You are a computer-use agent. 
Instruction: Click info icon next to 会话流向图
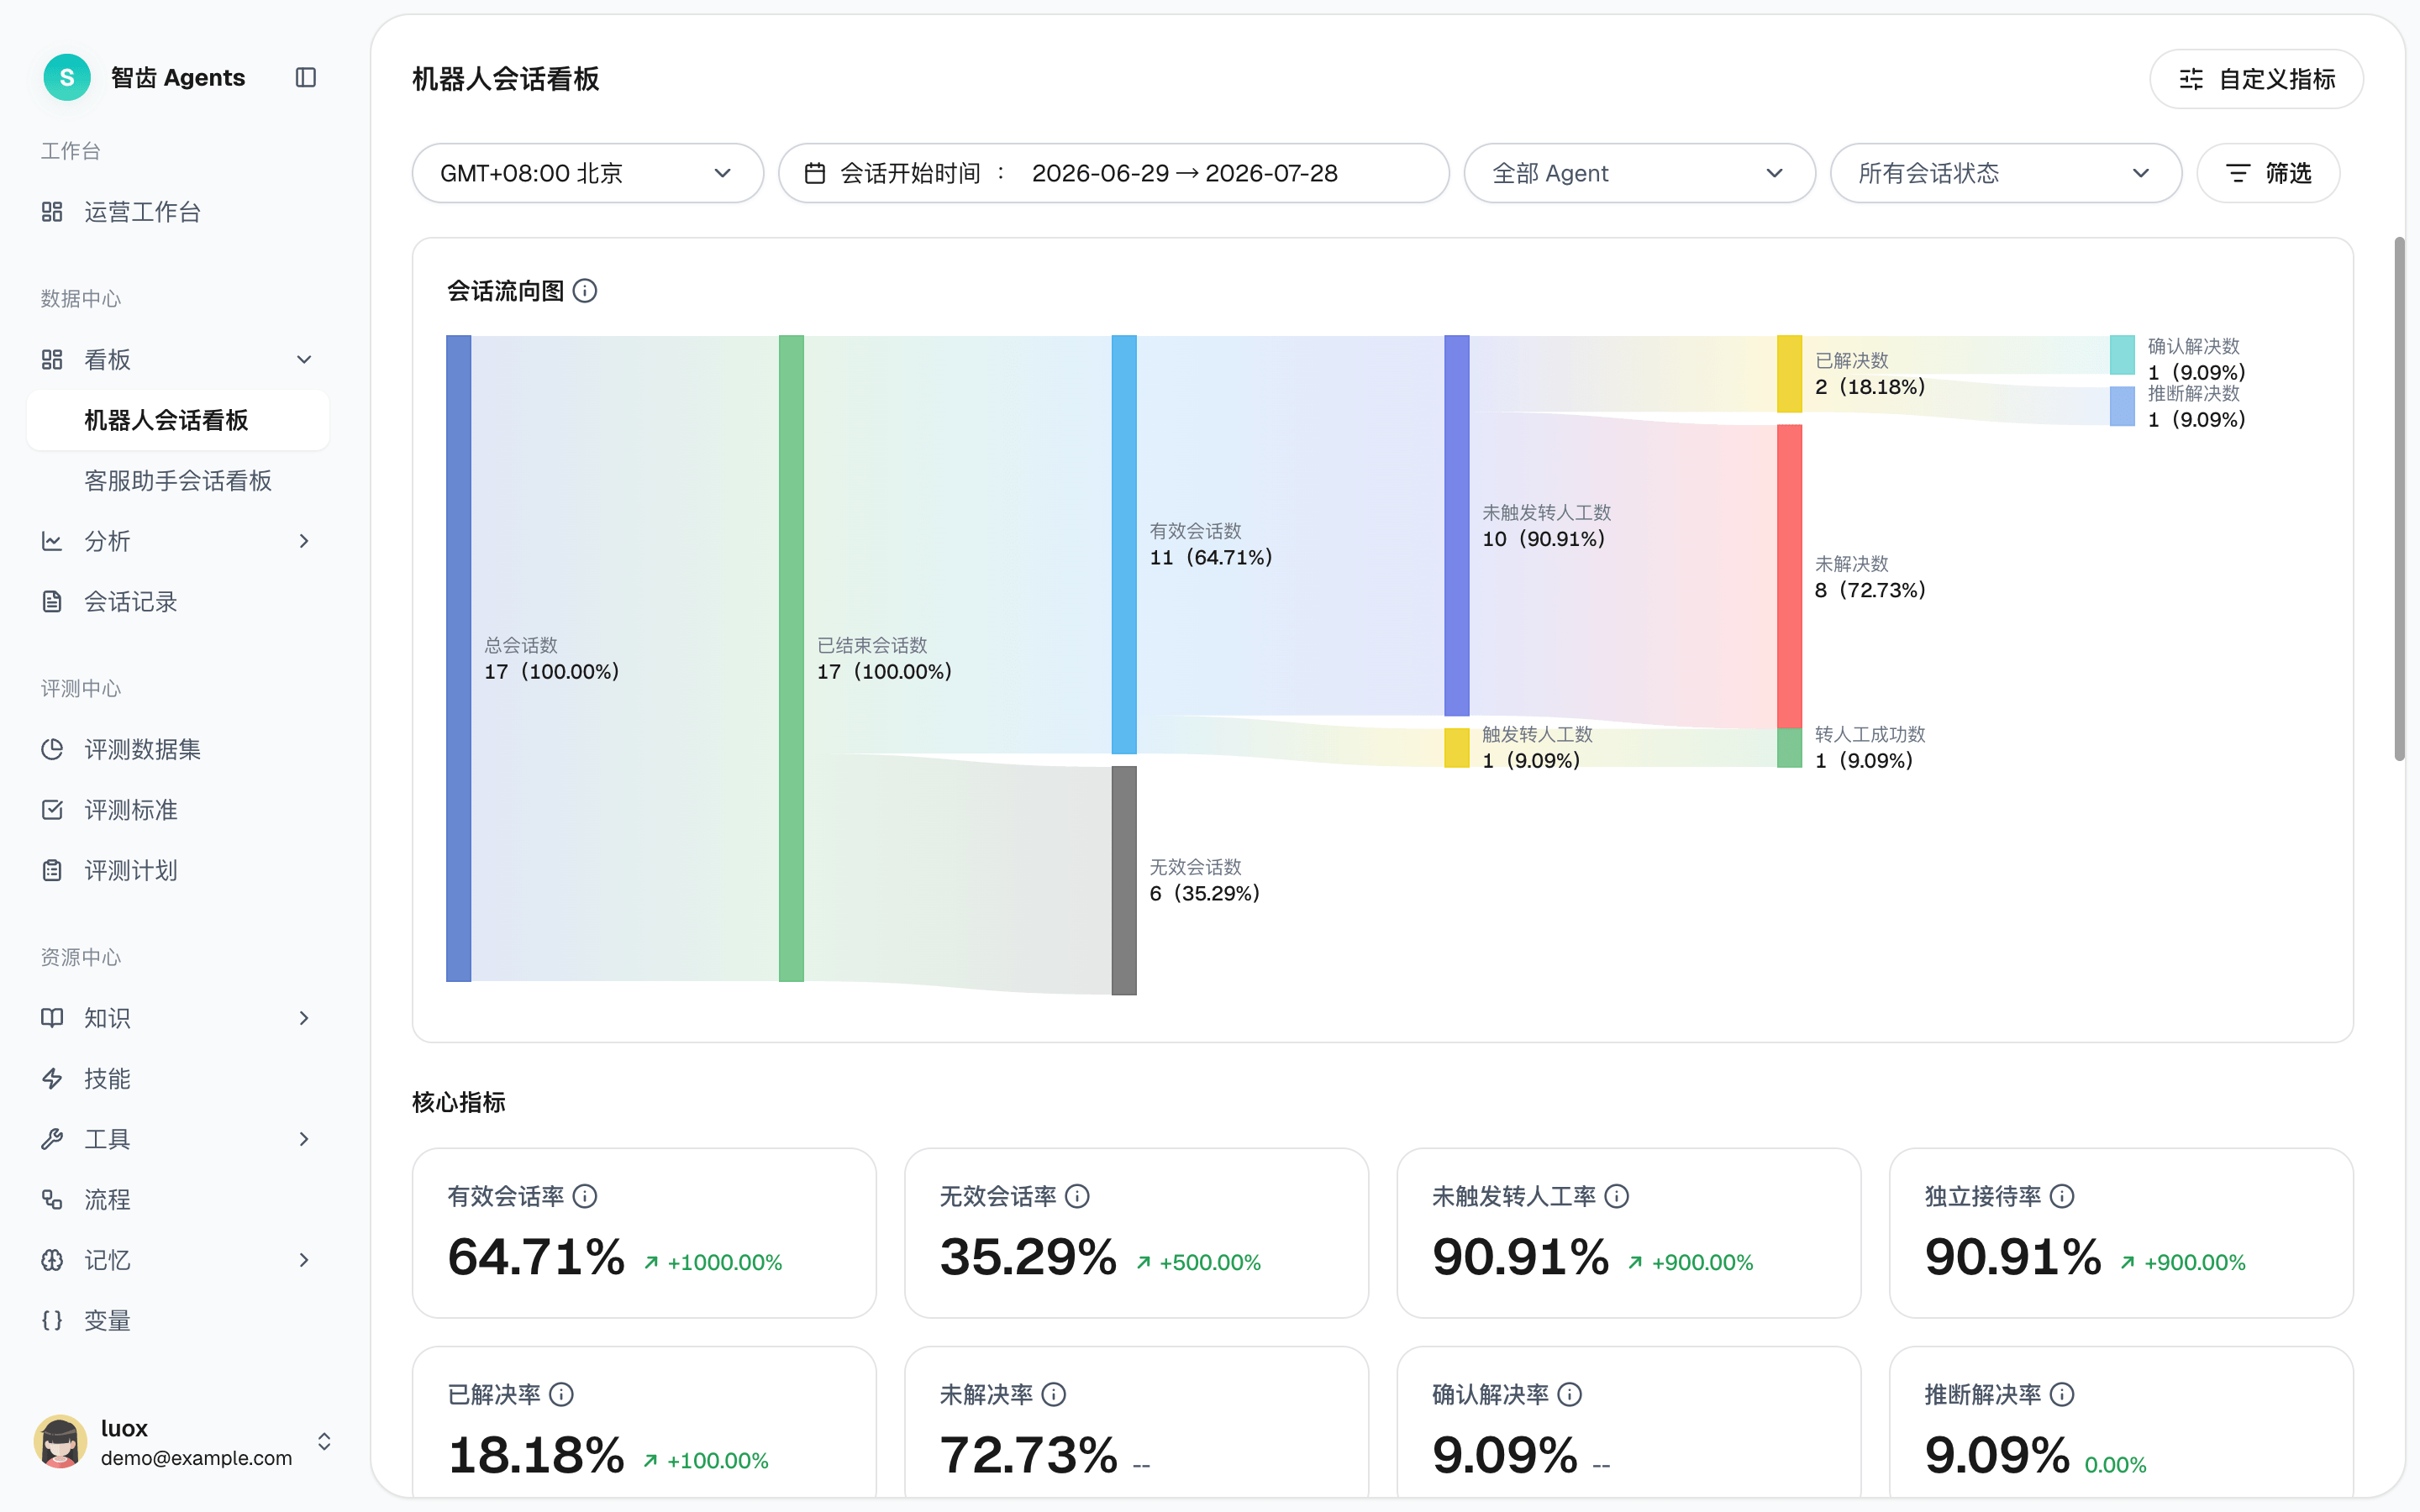[x=585, y=291]
